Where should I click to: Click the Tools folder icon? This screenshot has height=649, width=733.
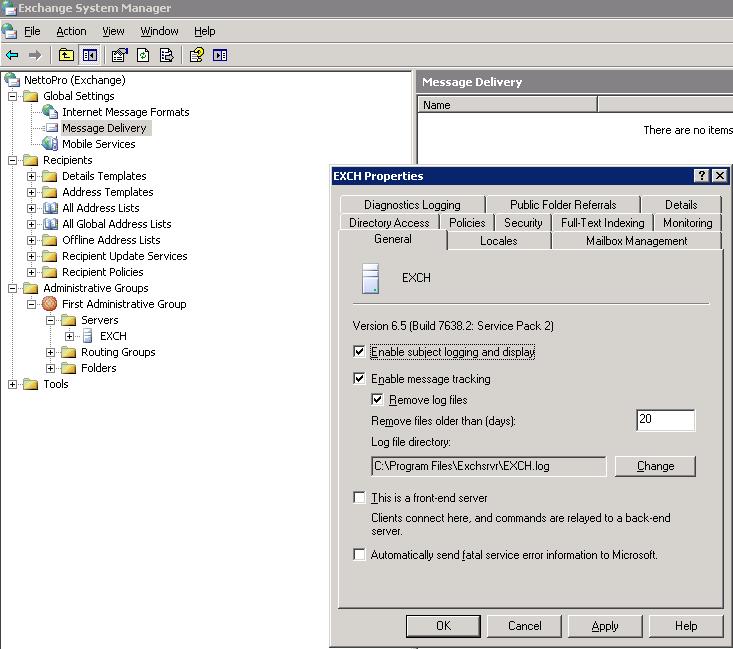point(30,384)
